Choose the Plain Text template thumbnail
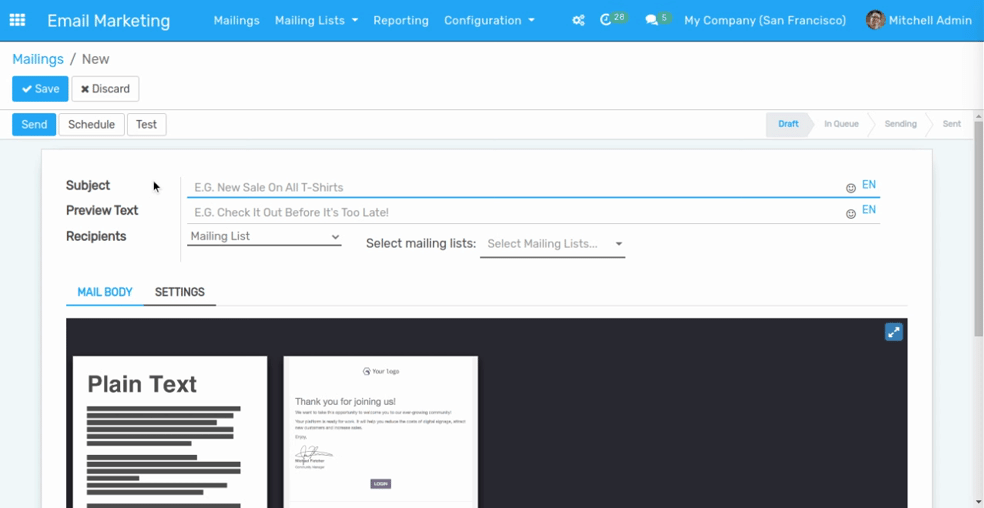This screenshot has width=984, height=508. tap(169, 432)
